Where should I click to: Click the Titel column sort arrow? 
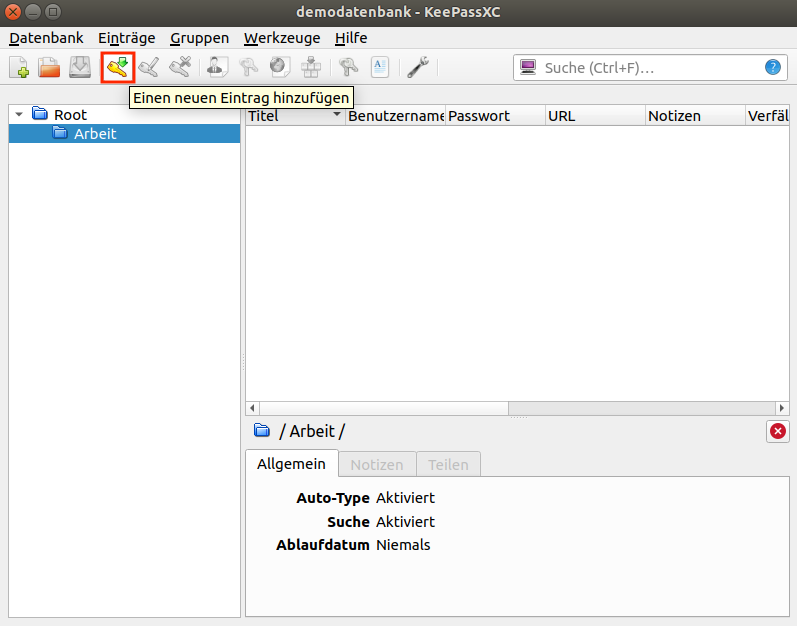337,116
